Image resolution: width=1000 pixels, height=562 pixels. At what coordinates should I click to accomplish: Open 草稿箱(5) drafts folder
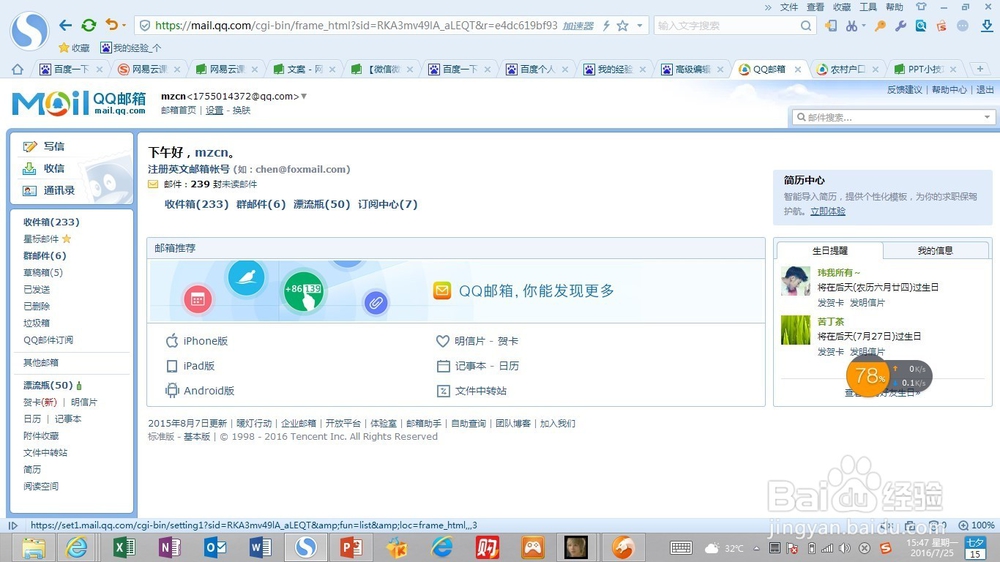click(43, 272)
